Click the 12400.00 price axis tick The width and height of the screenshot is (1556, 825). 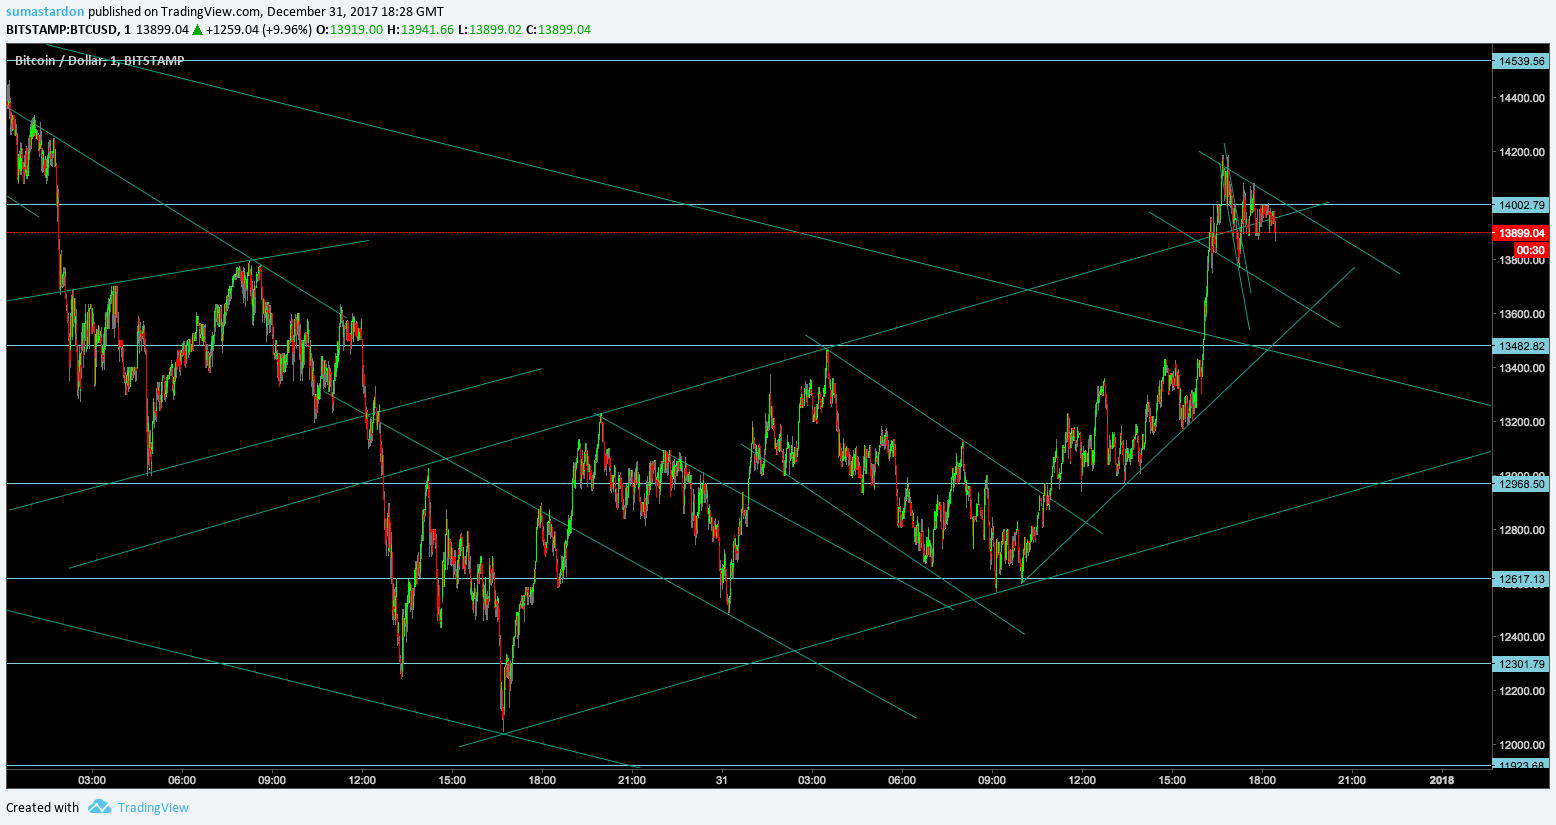[1521, 637]
